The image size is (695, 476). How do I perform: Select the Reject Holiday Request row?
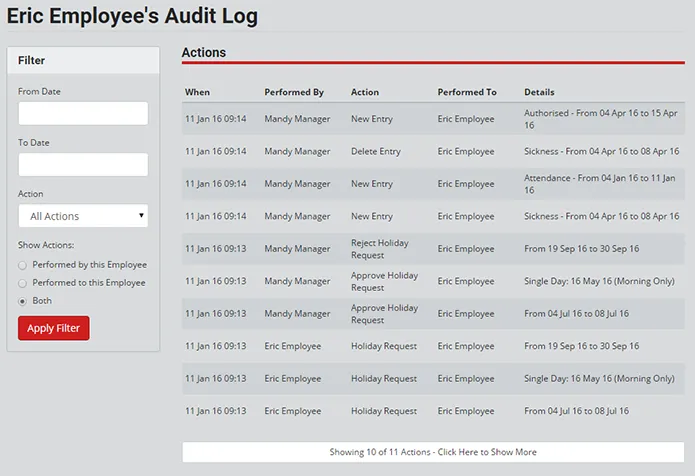pyautogui.click(x=433, y=249)
